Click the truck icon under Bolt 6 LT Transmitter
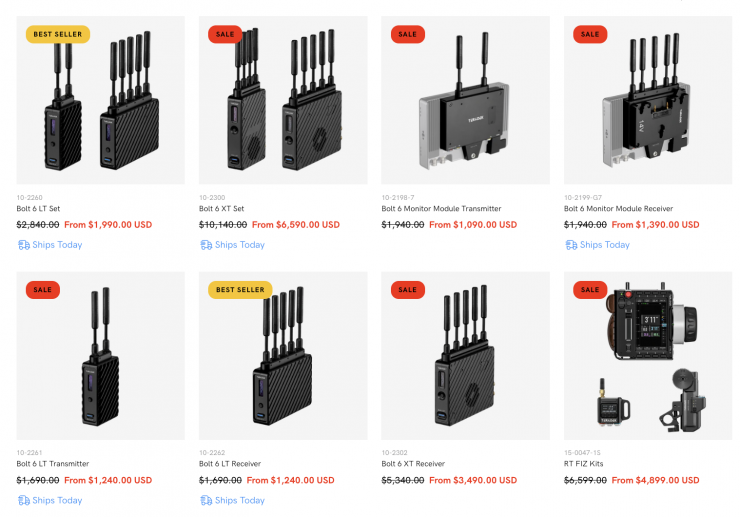Viewport: 740px width, 517px height. [23, 500]
